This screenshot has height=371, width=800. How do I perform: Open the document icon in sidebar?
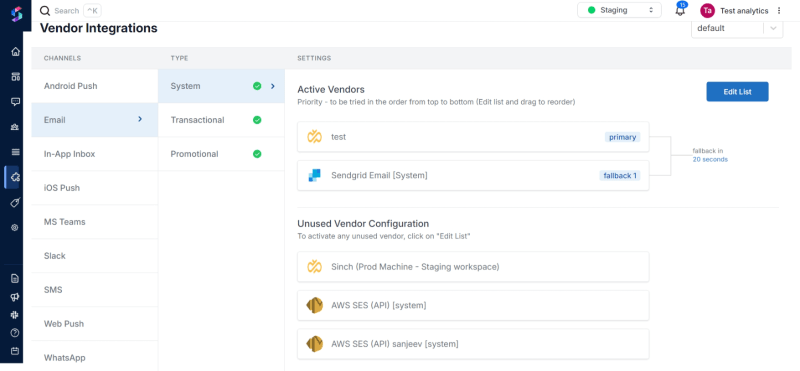click(15, 279)
